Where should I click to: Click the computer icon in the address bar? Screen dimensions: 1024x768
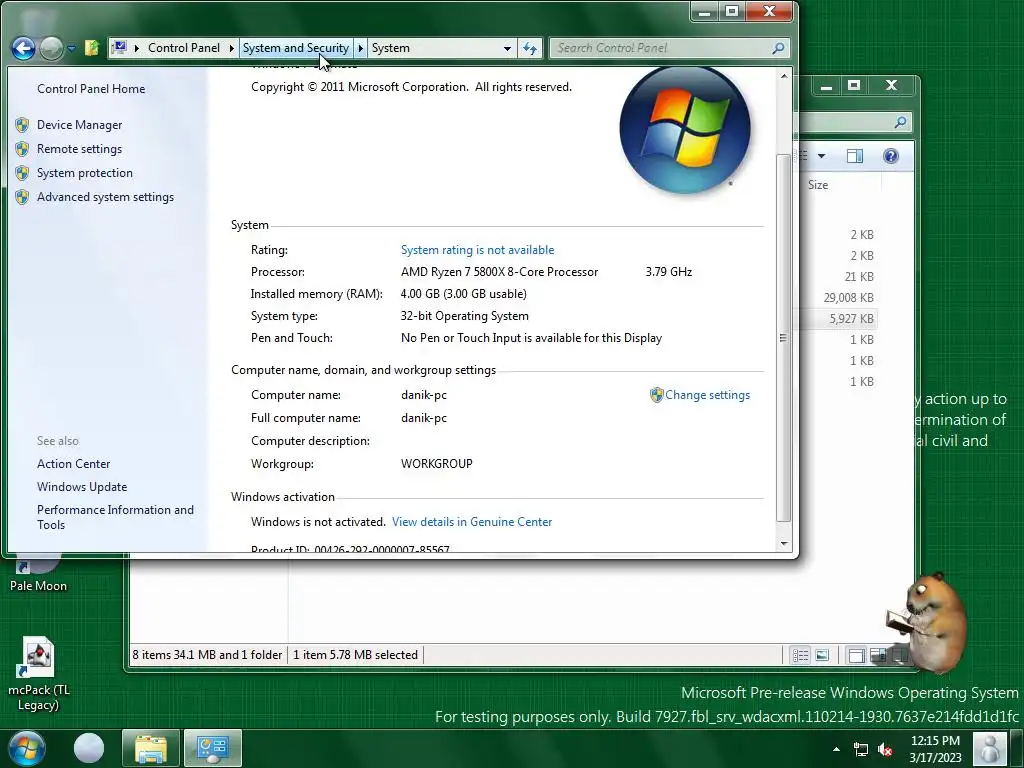tap(120, 48)
